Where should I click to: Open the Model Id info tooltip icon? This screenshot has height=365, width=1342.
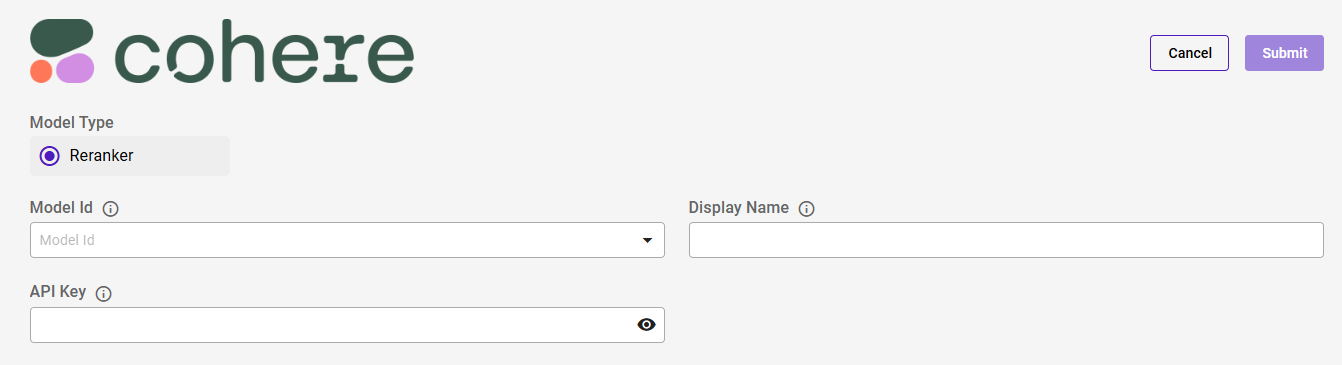[111, 209]
